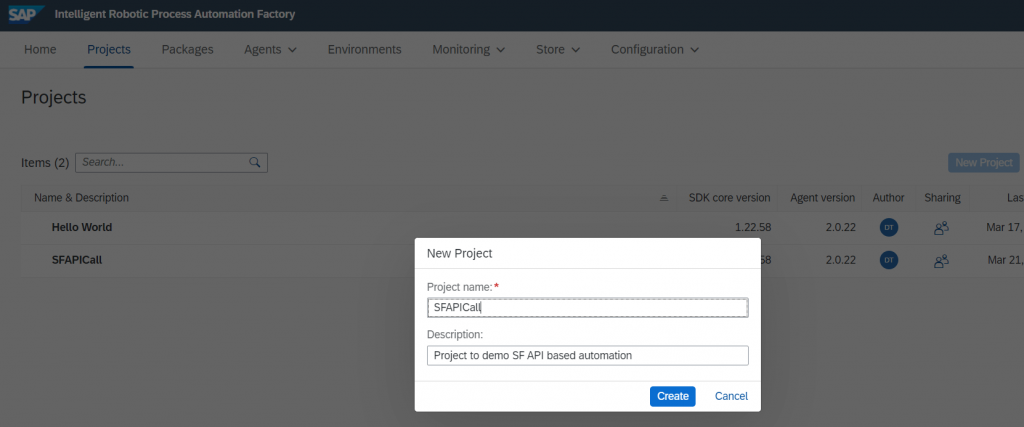
Task: Open the Environments tab
Action: [364, 50]
